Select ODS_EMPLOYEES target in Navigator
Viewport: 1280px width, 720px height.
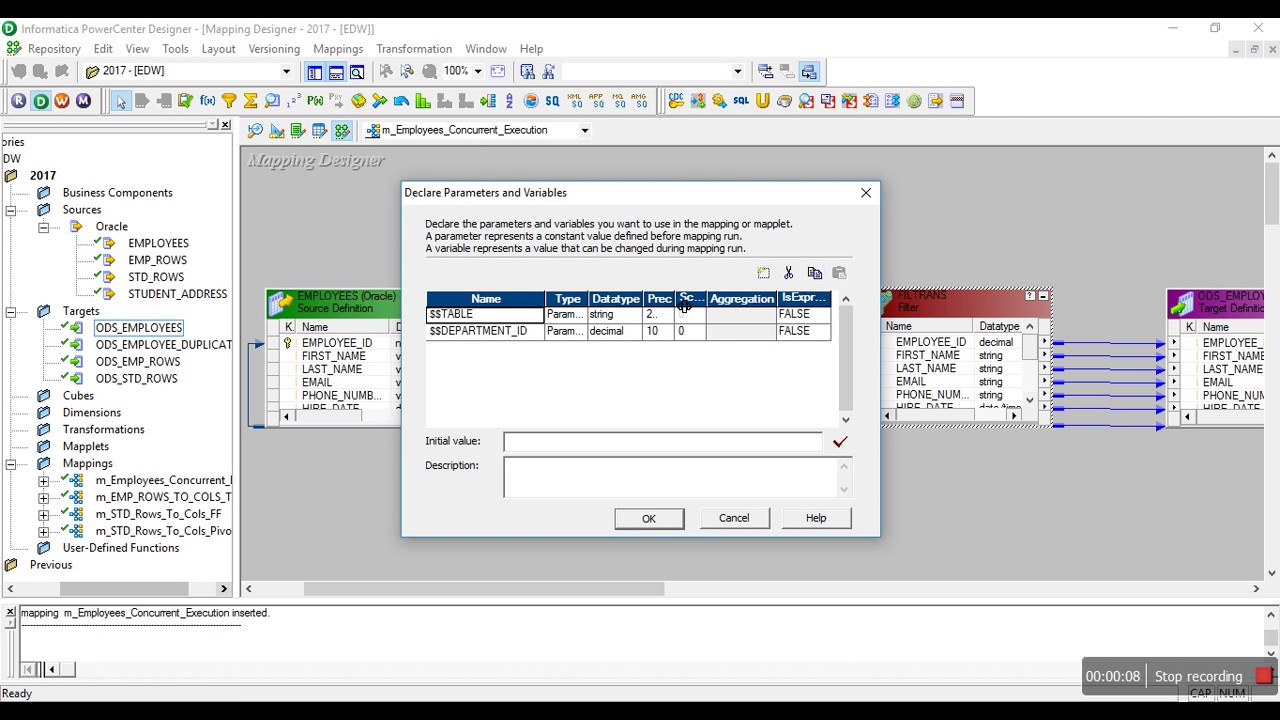(x=139, y=328)
